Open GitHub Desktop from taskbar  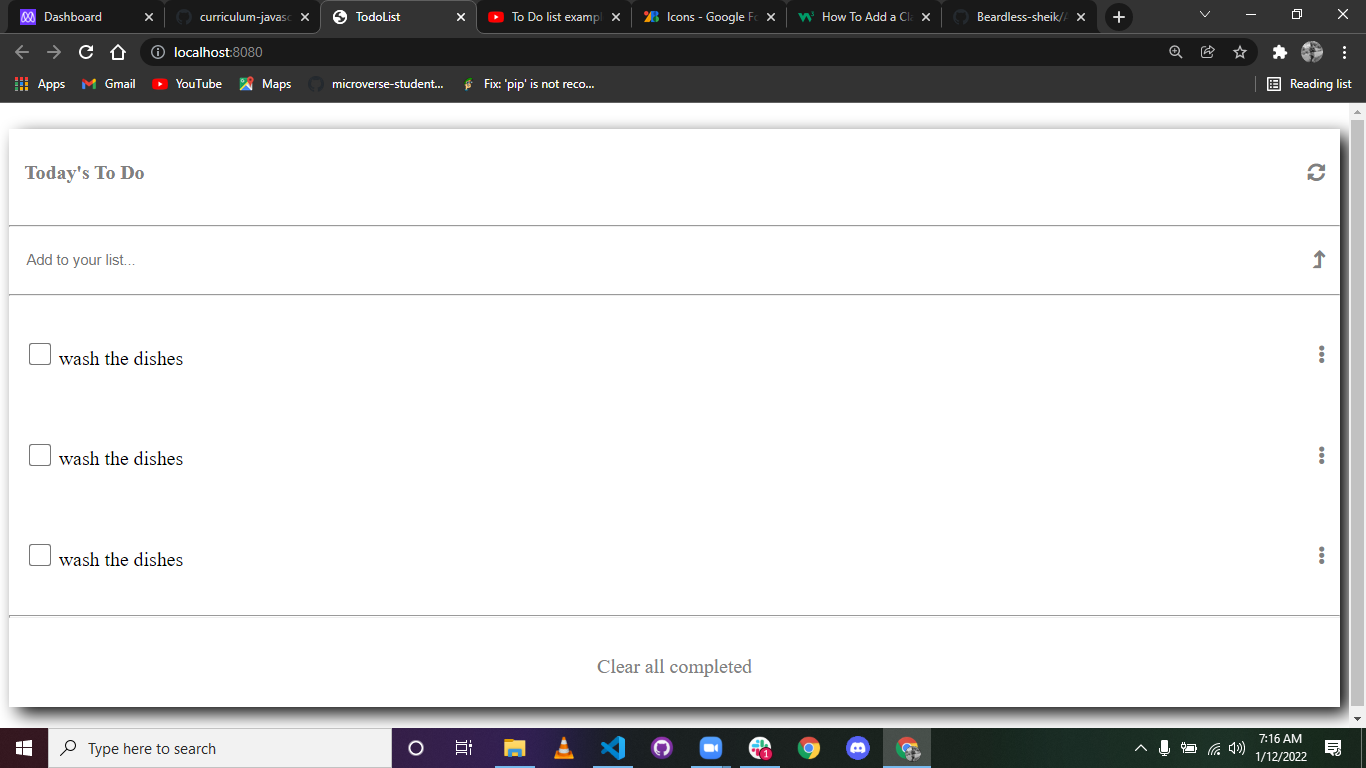pyautogui.click(x=661, y=748)
